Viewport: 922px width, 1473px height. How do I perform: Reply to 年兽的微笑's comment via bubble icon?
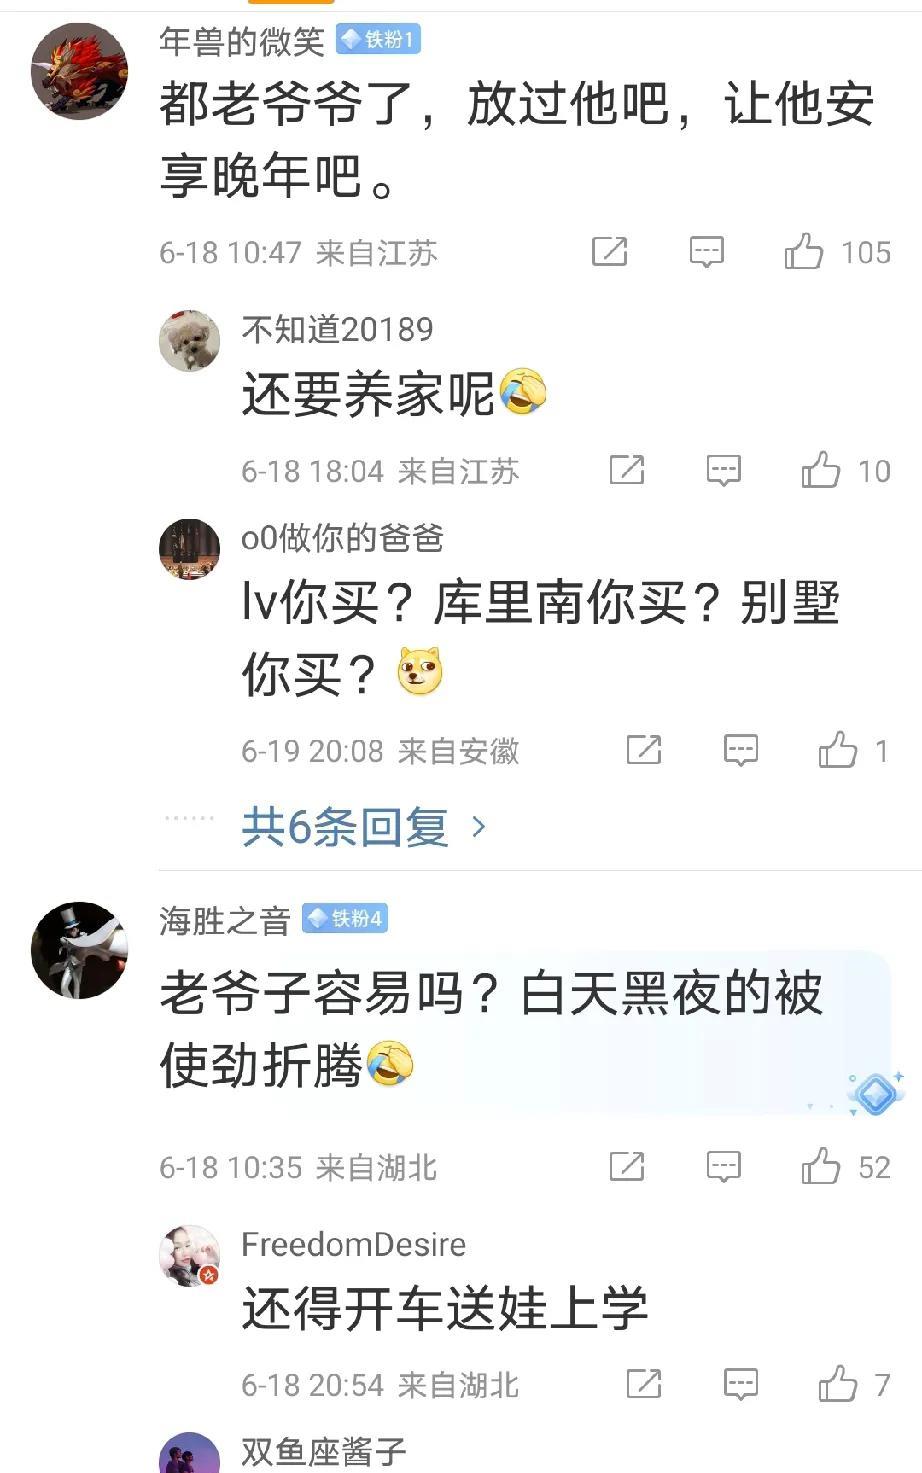point(707,252)
